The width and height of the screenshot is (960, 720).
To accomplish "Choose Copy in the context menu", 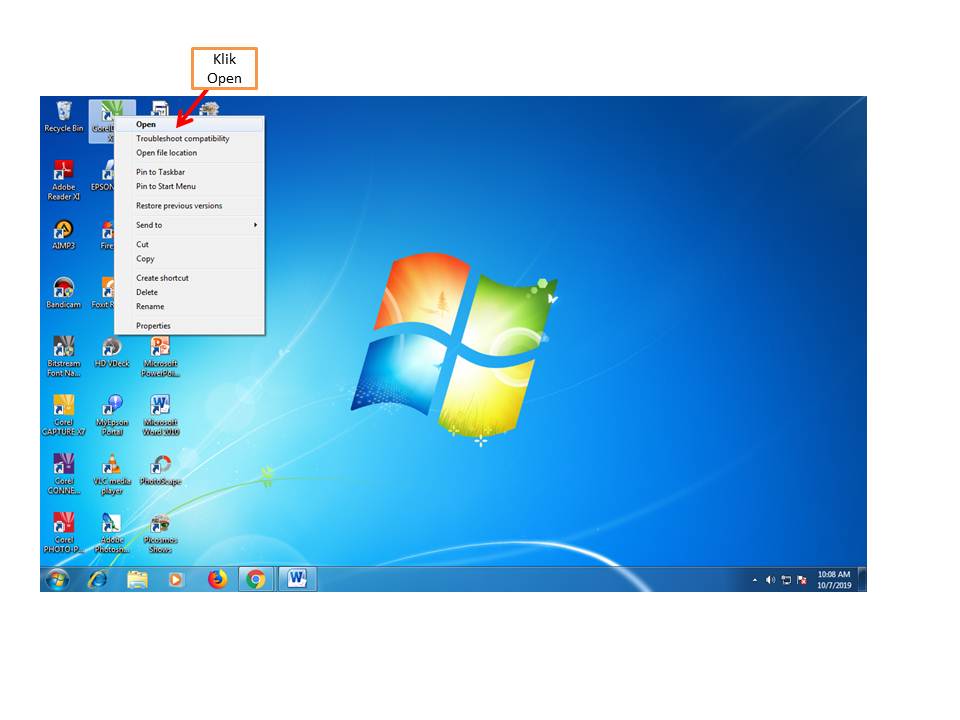I will (190, 258).
